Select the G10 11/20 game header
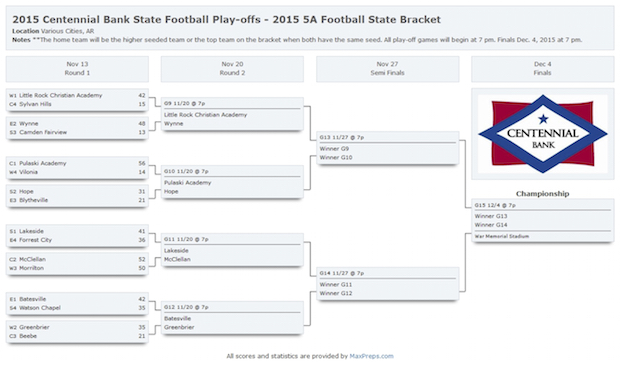This screenshot has width=620, height=366. 186,171
